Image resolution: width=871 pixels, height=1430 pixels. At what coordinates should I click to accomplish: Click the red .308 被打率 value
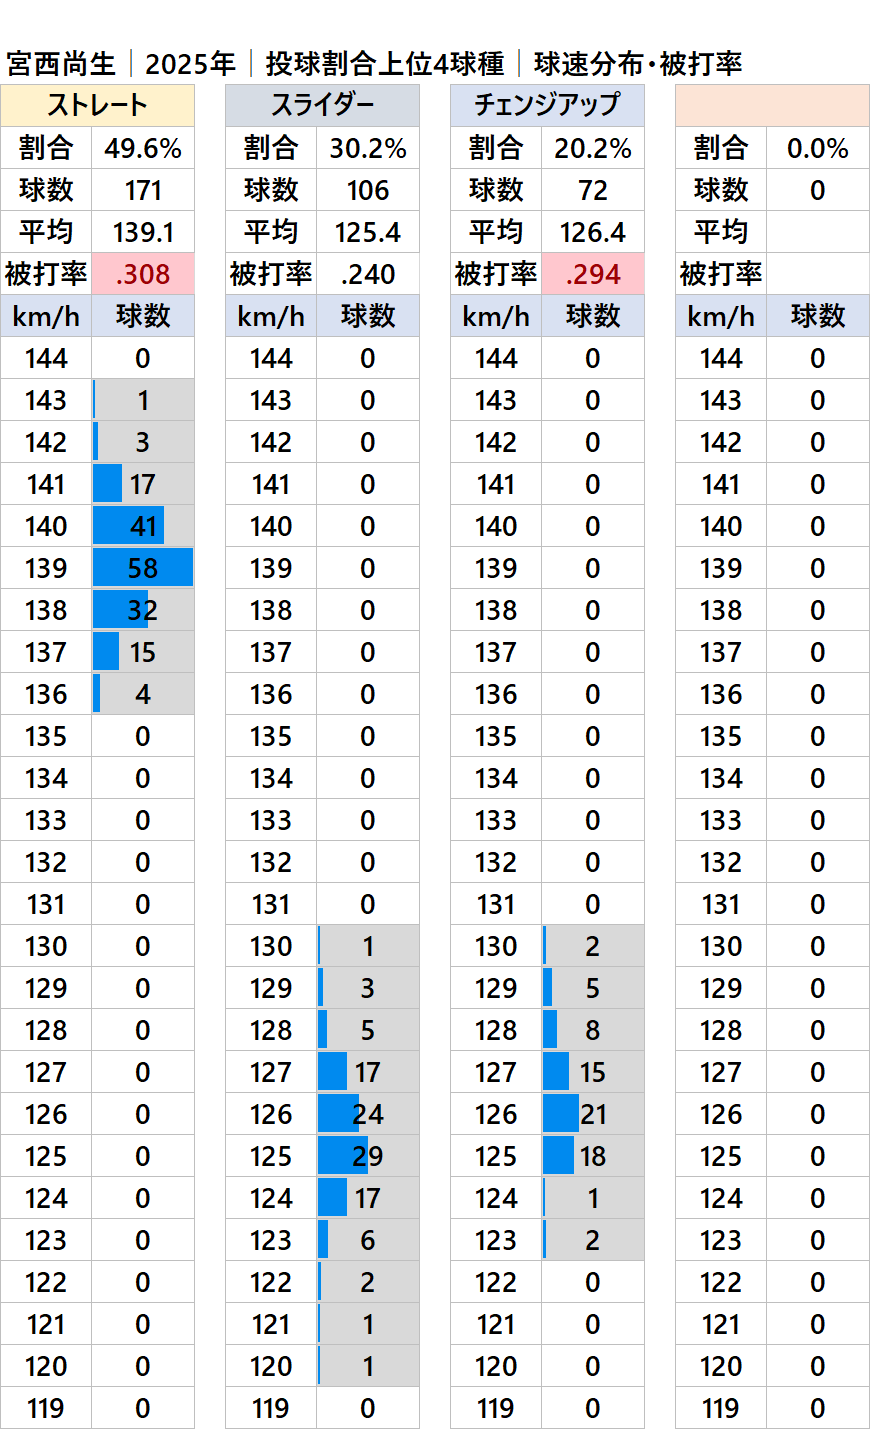click(143, 274)
